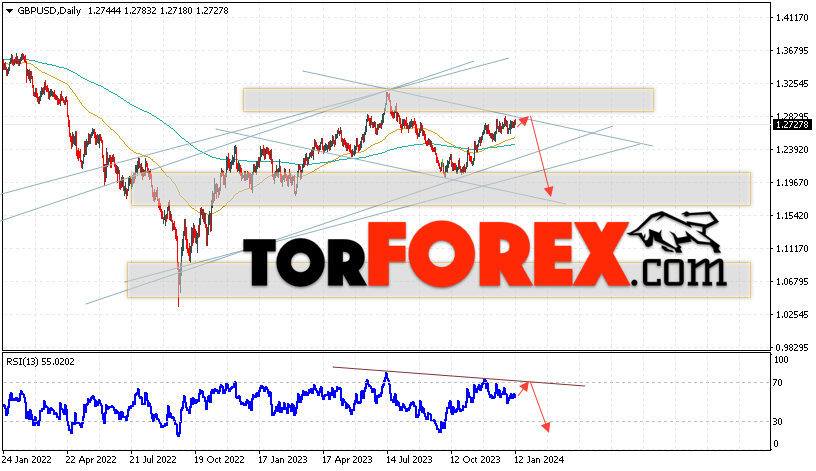Select the 1.36795 price axis label
The image size is (816, 471).
(x=792, y=50)
